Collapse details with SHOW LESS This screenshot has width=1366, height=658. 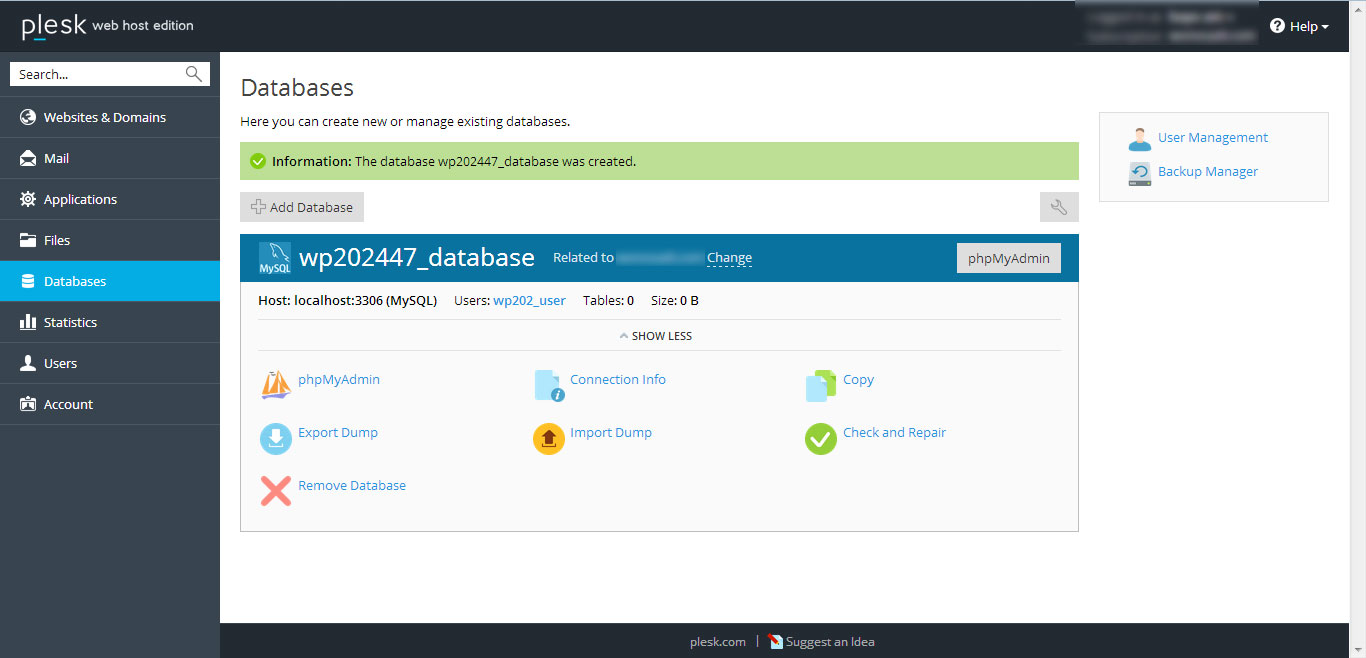tap(656, 336)
